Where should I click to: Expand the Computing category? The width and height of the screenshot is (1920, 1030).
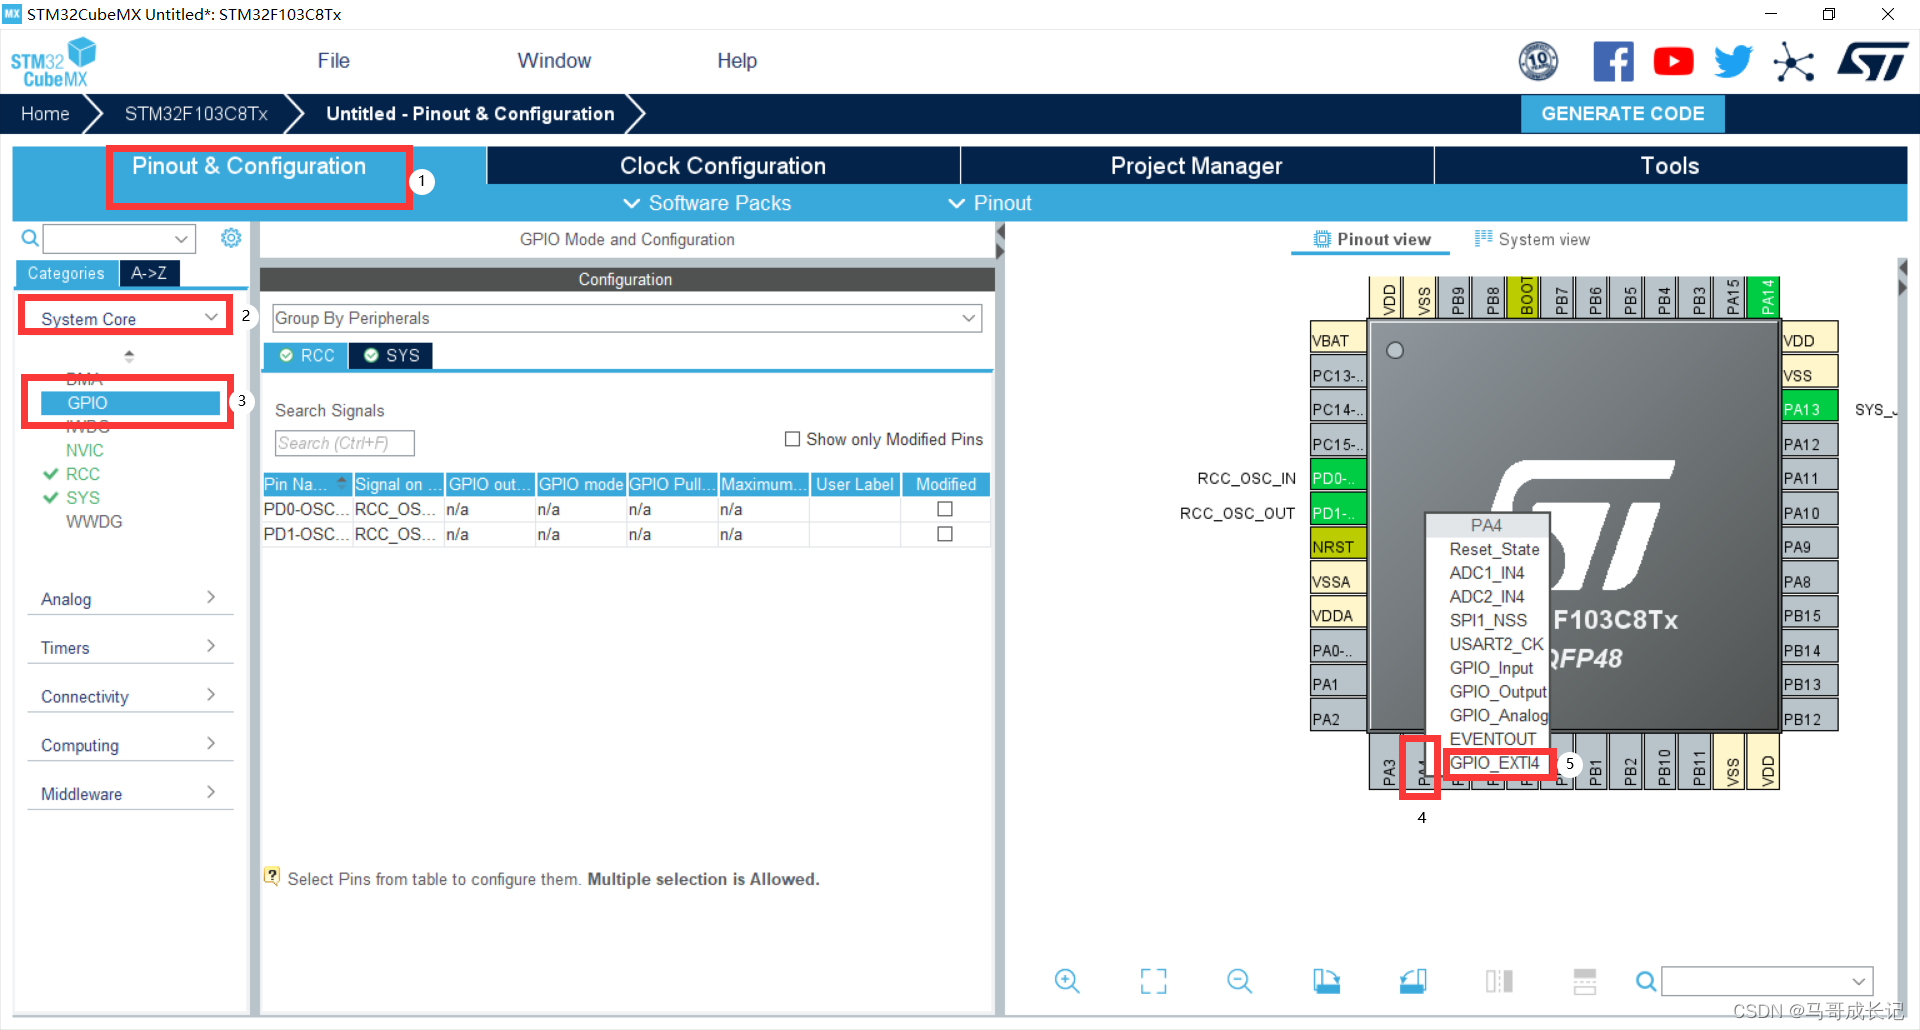128,745
